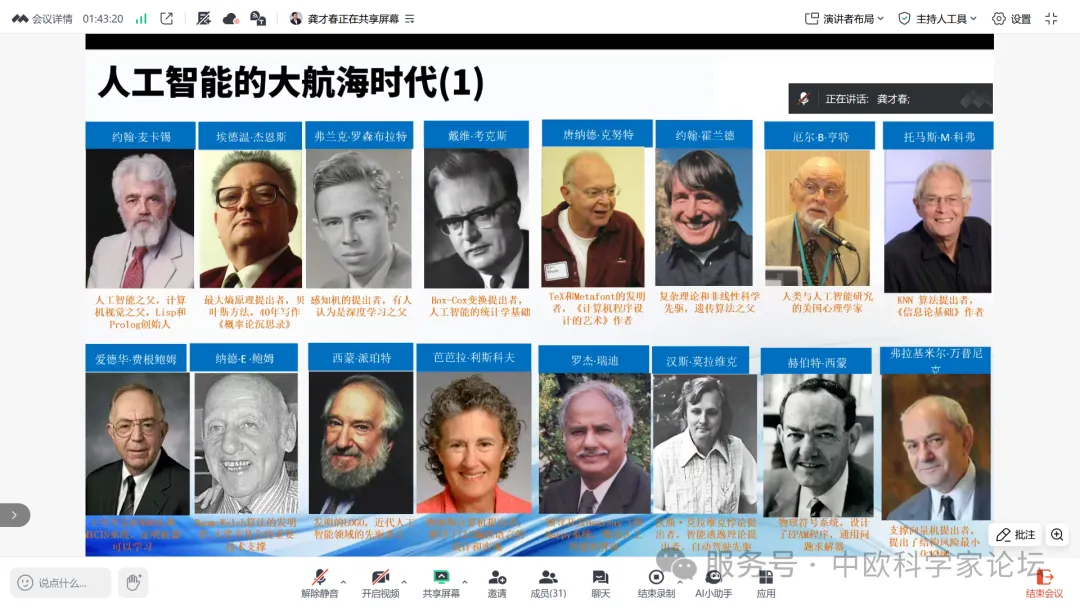The image size is (1080, 608).
Task: Click the cloud recording status icon
Action: pos(230,18)
